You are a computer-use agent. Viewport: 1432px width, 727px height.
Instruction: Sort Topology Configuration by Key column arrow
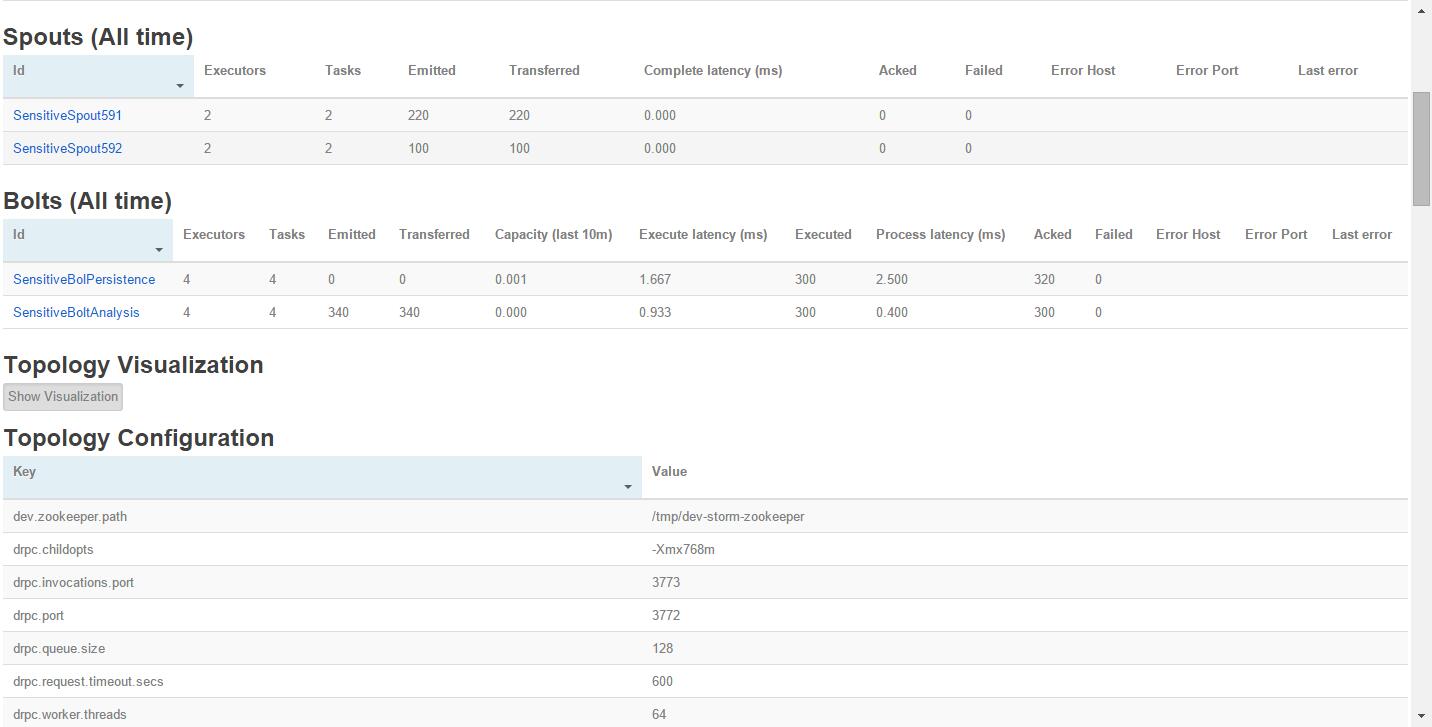tap(628, 487)
